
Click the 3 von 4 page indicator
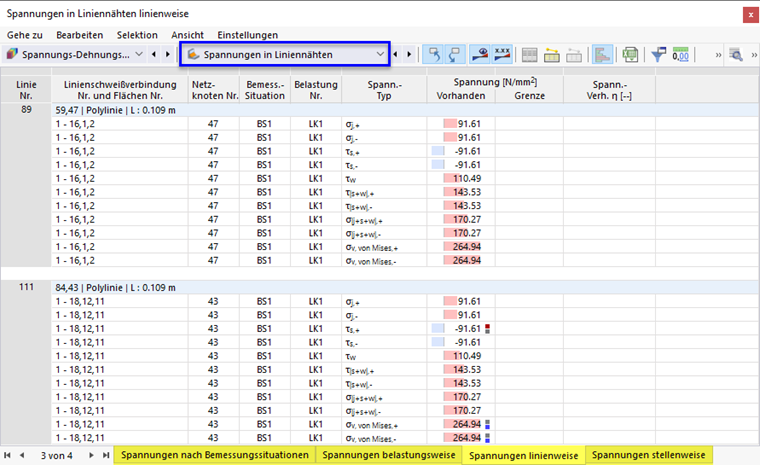[x=57, y=455]
